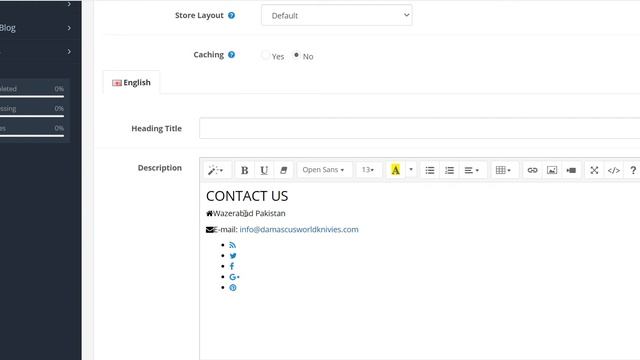Open the color picker dropdown arrow

(x=411, y=170)
